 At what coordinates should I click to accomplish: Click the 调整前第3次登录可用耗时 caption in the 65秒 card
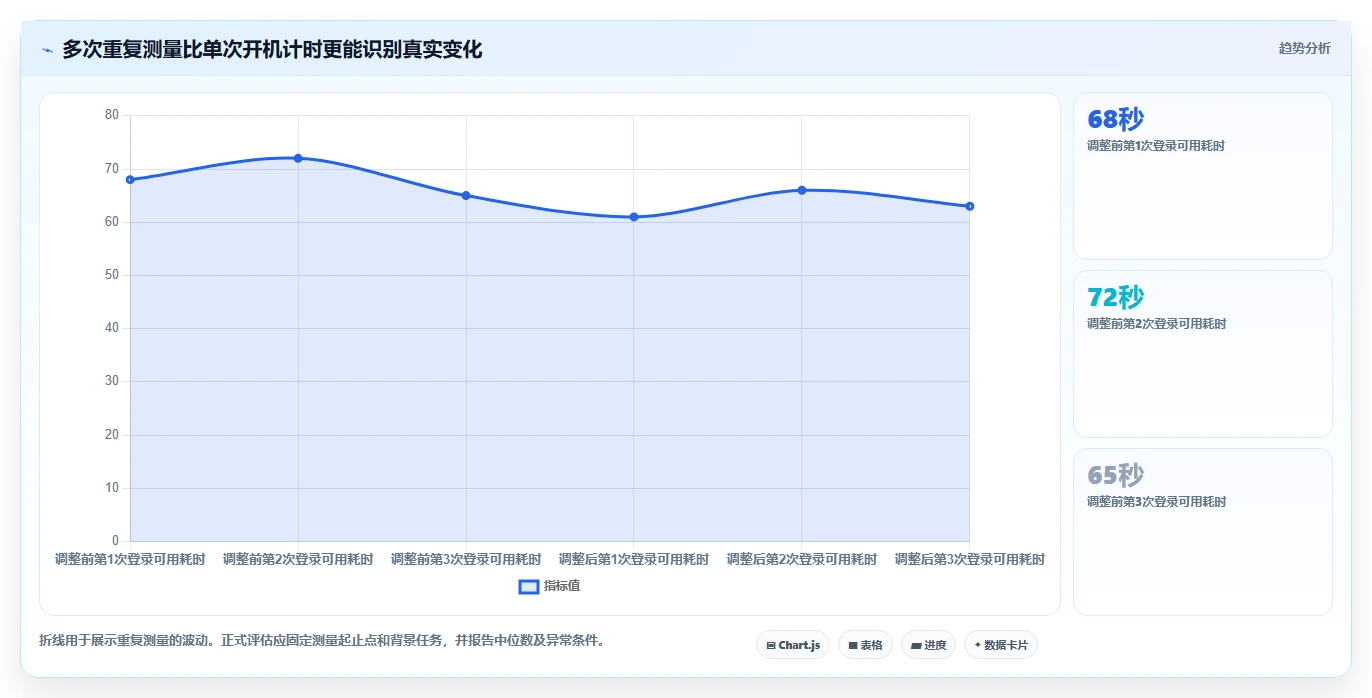[1156, 502]
